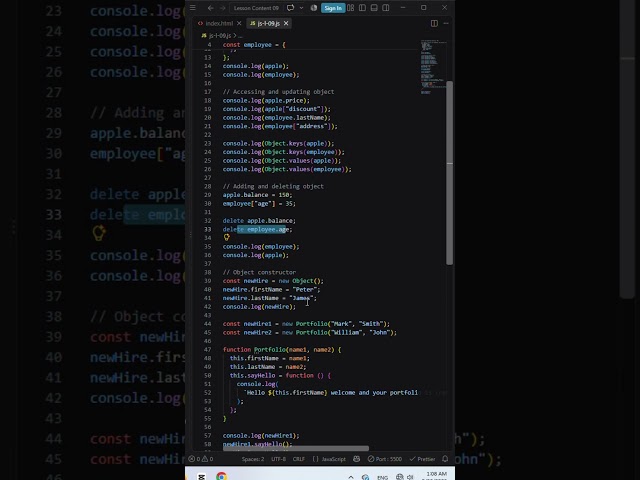Change line endings via CRLF

click(x=299, y=459)
